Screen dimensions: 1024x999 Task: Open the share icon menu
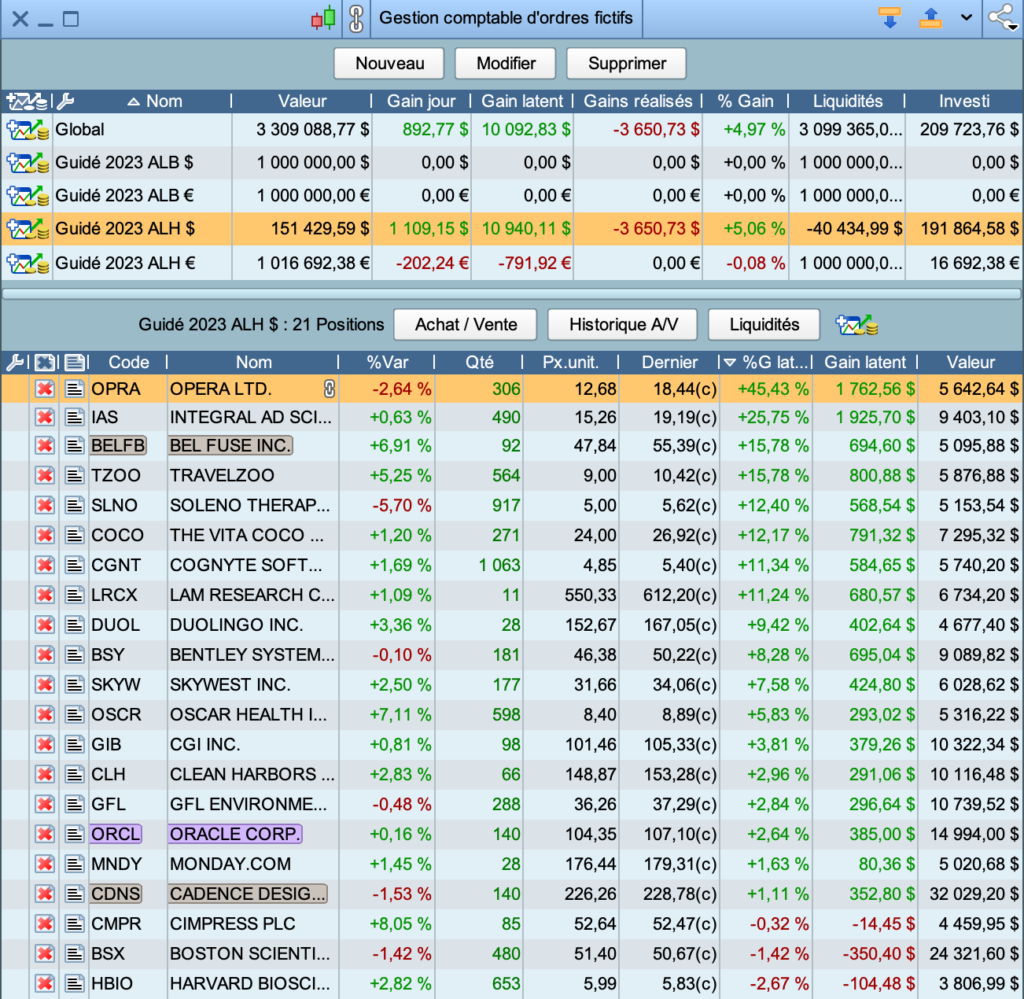1002,18
